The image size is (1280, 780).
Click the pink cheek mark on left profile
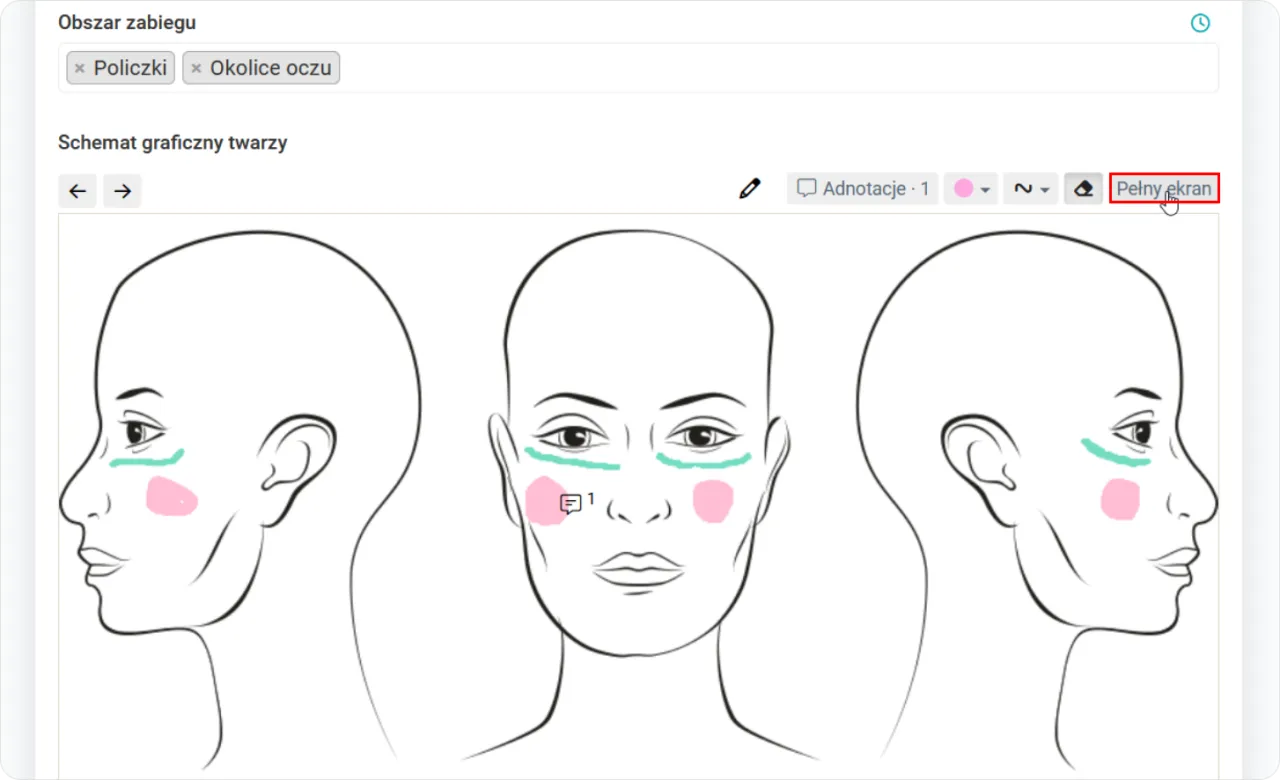[x=171, y=496]
